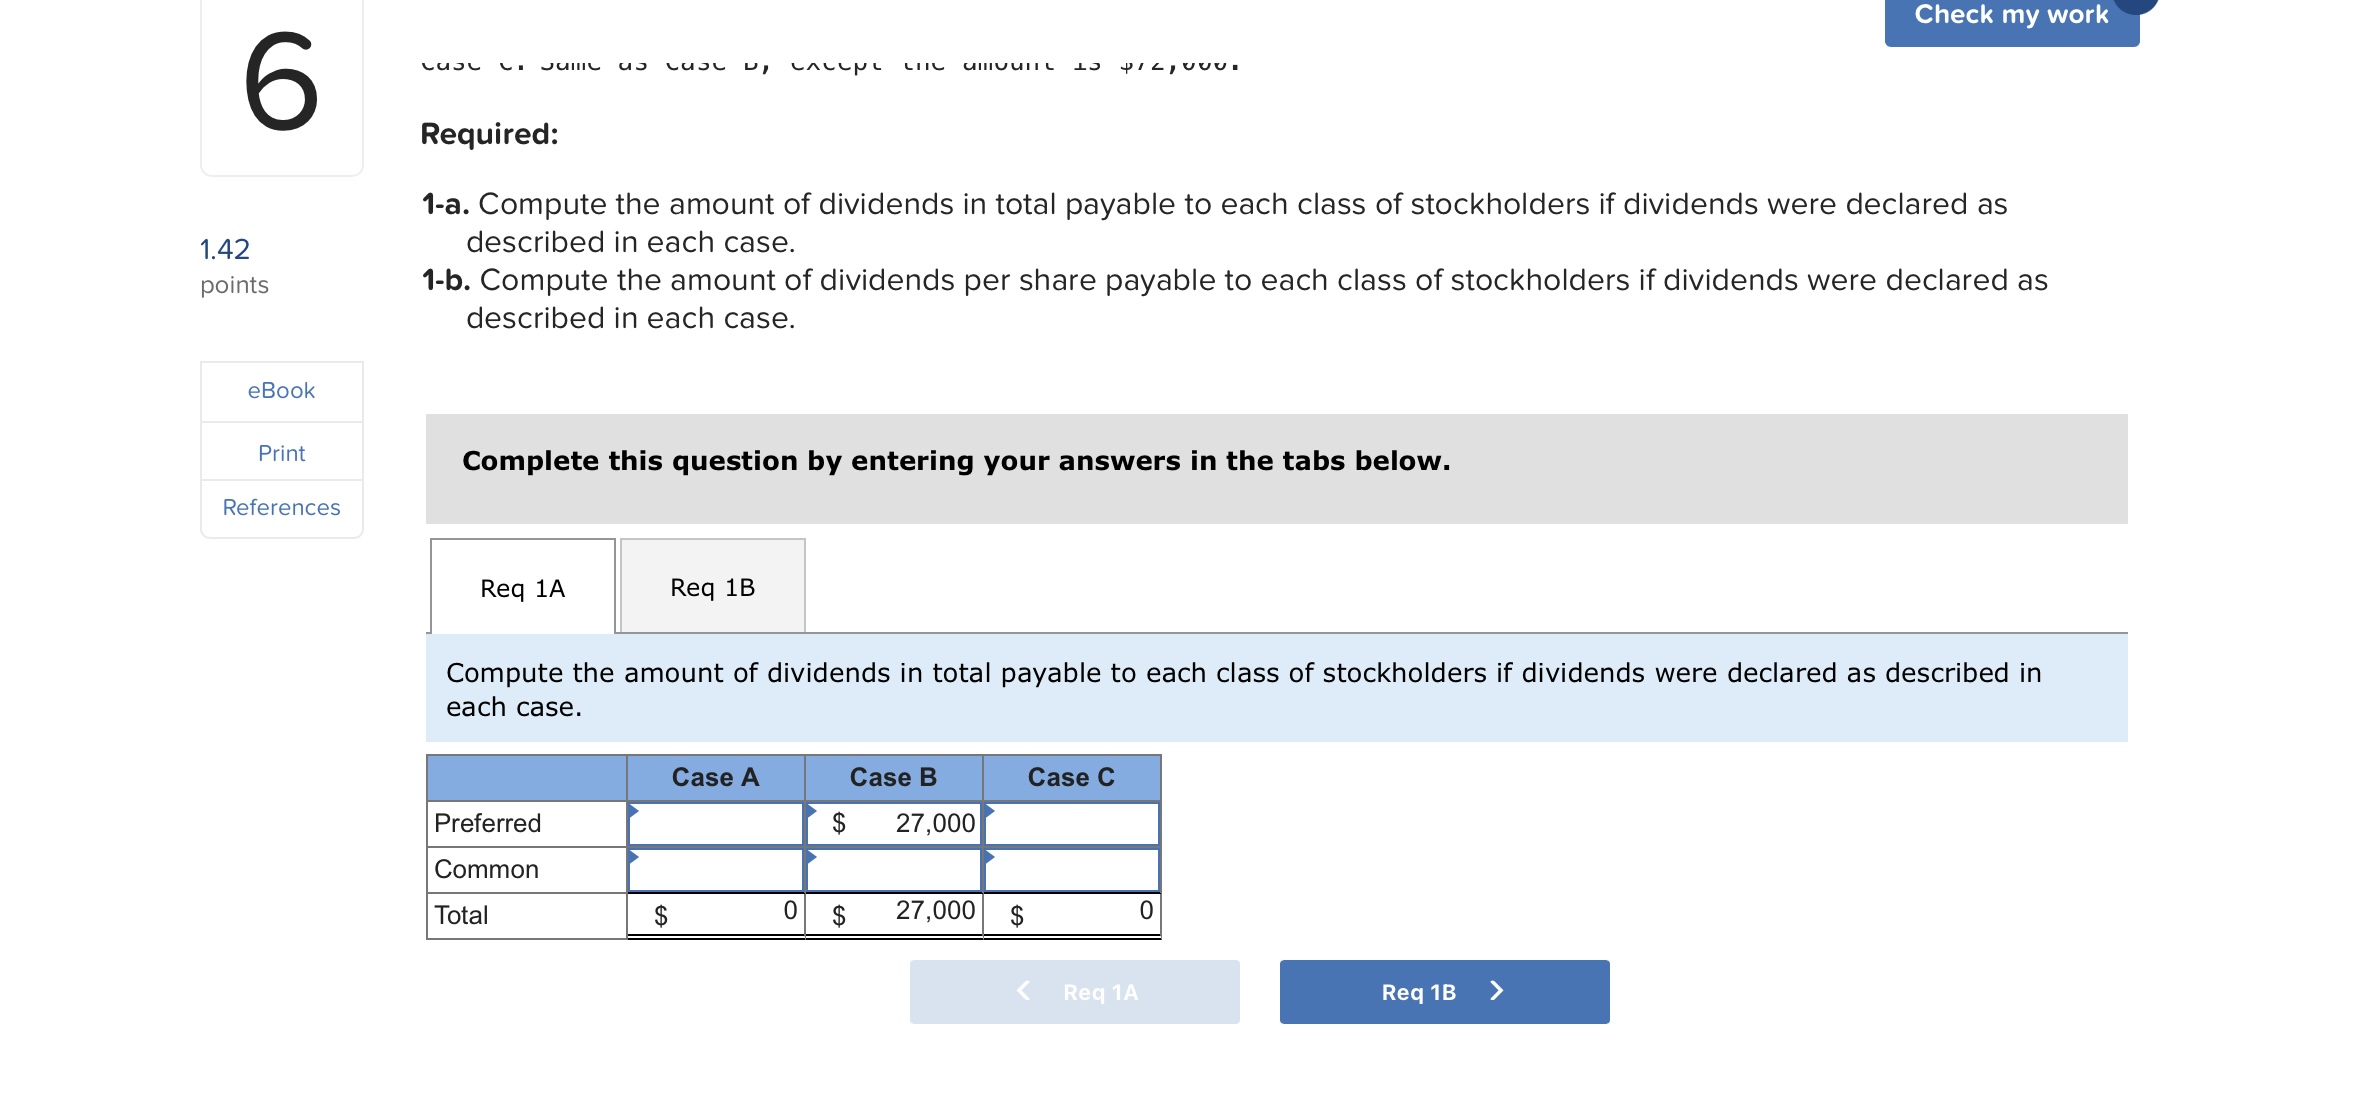Click the Check my work button

coord(2011,20)
